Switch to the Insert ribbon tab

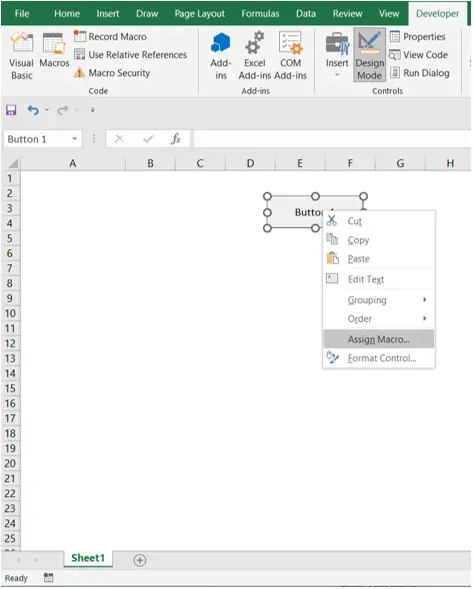coord(108,14)
